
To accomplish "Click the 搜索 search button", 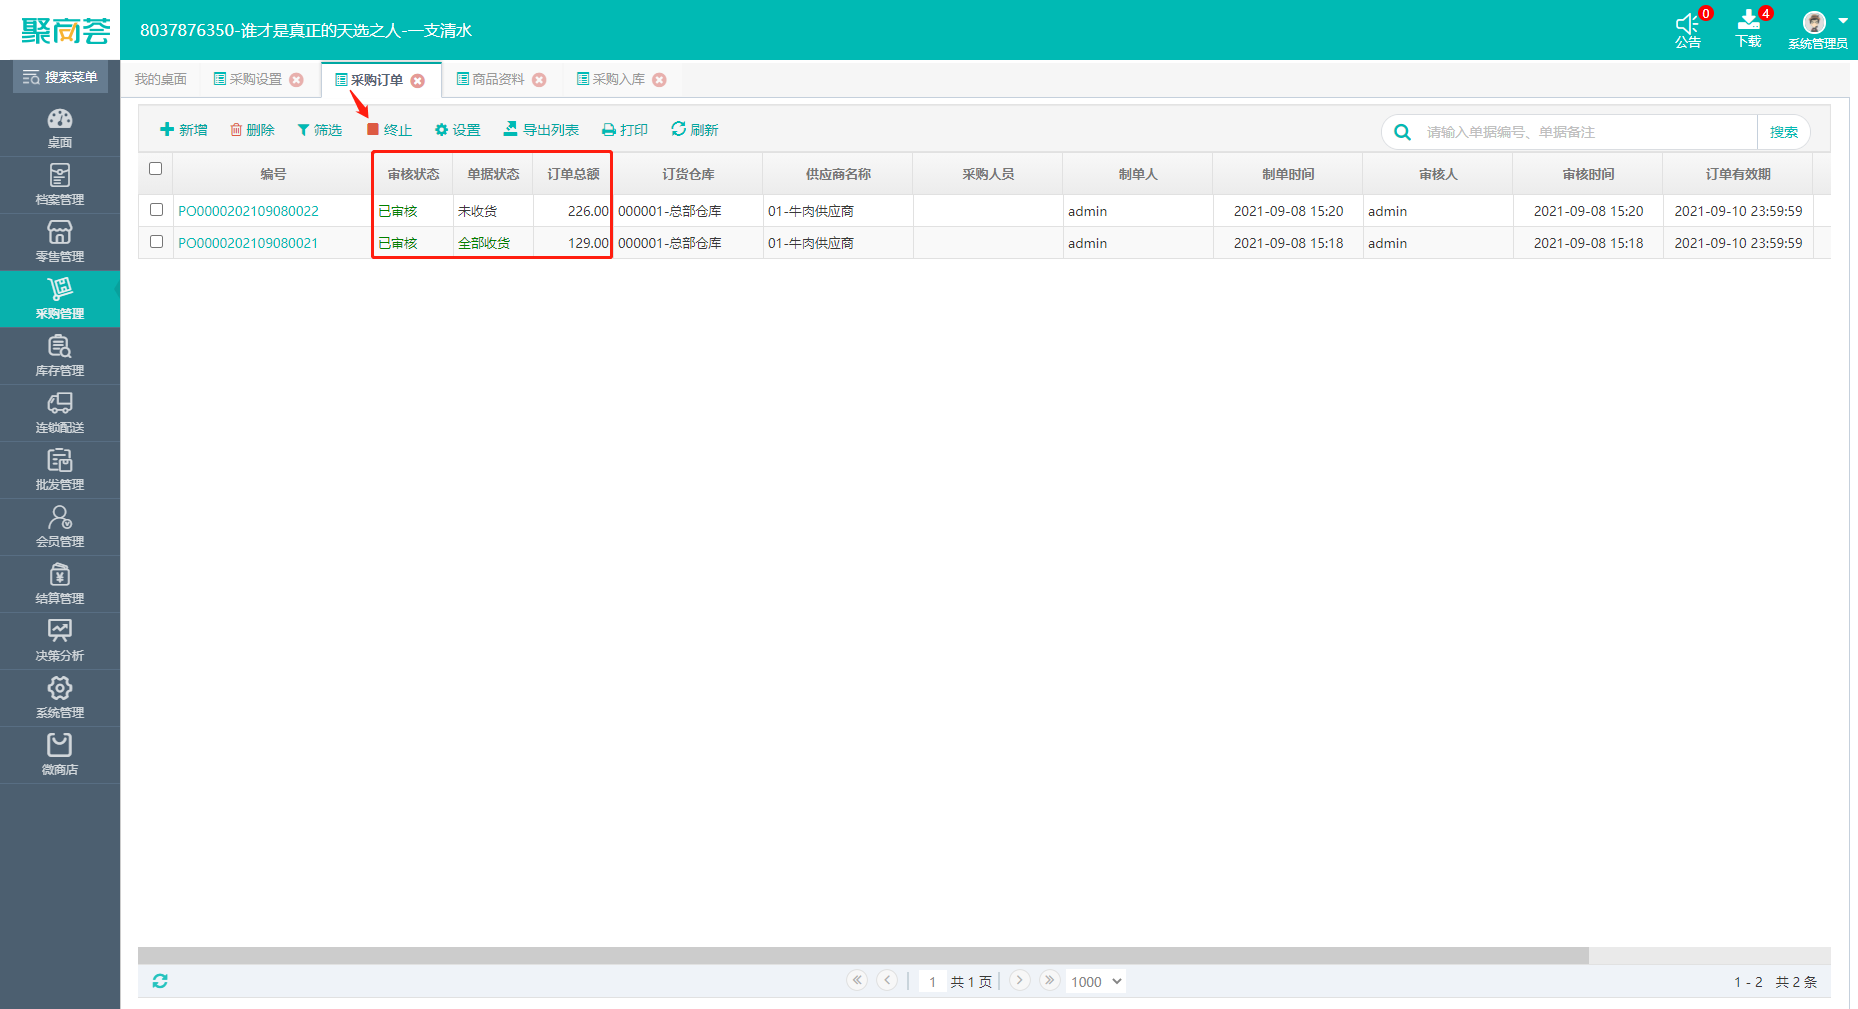I will tap(1784, 132).
